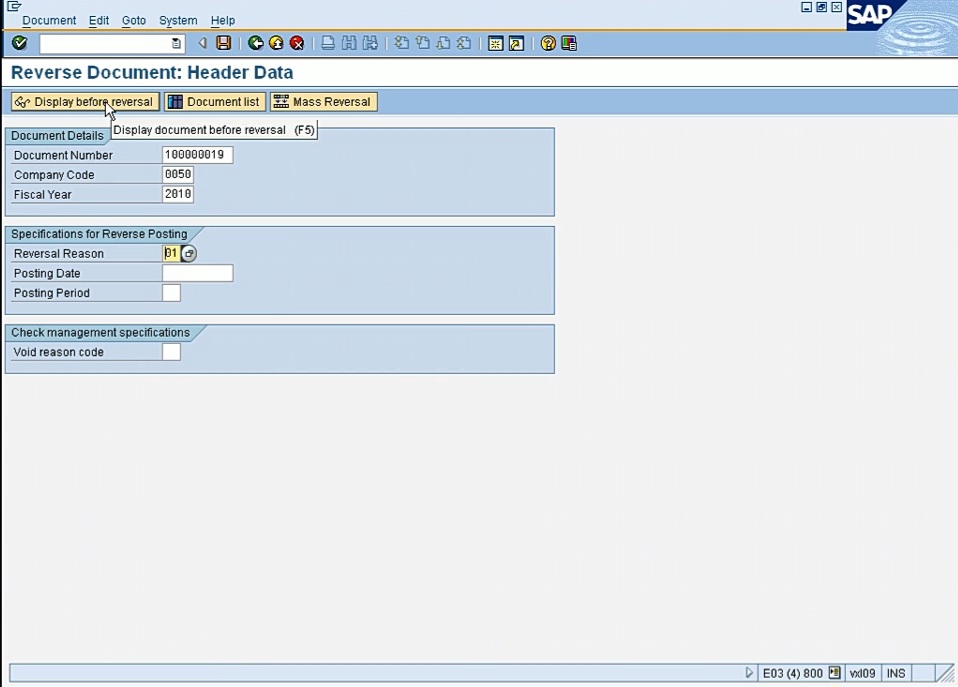Click the status bar system selection list icon

(x=835, y=672)
